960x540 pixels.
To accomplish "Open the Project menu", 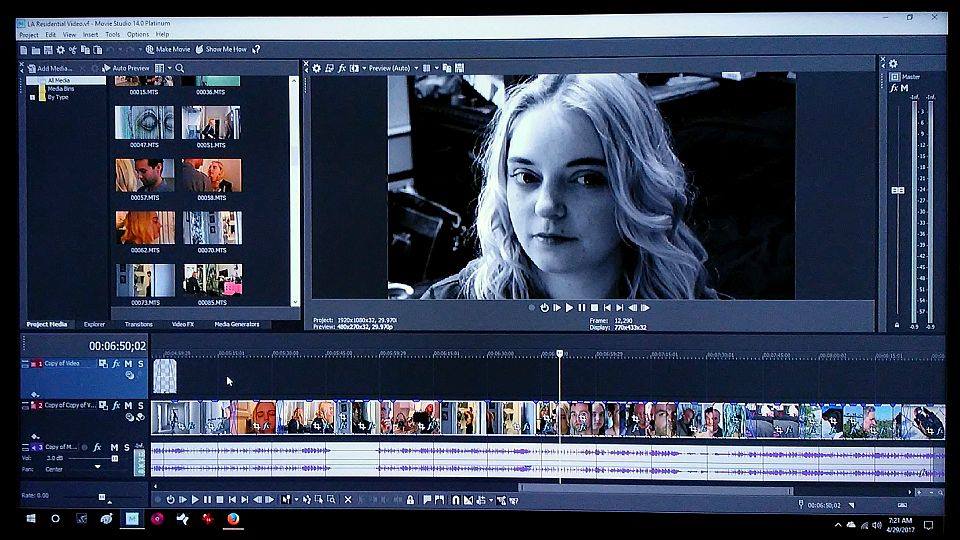I will pyautogui.click(x=29, y=35).
